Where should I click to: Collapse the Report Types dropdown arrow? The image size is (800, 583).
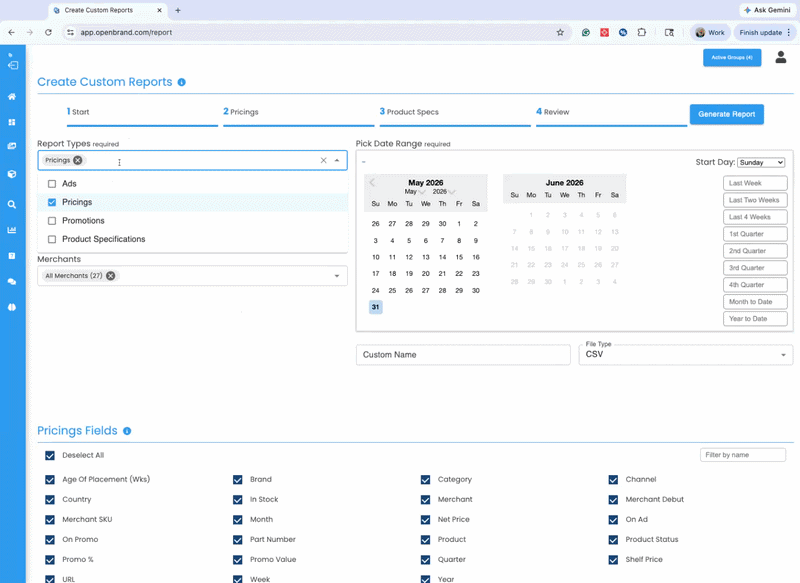(x=337, y=160)
